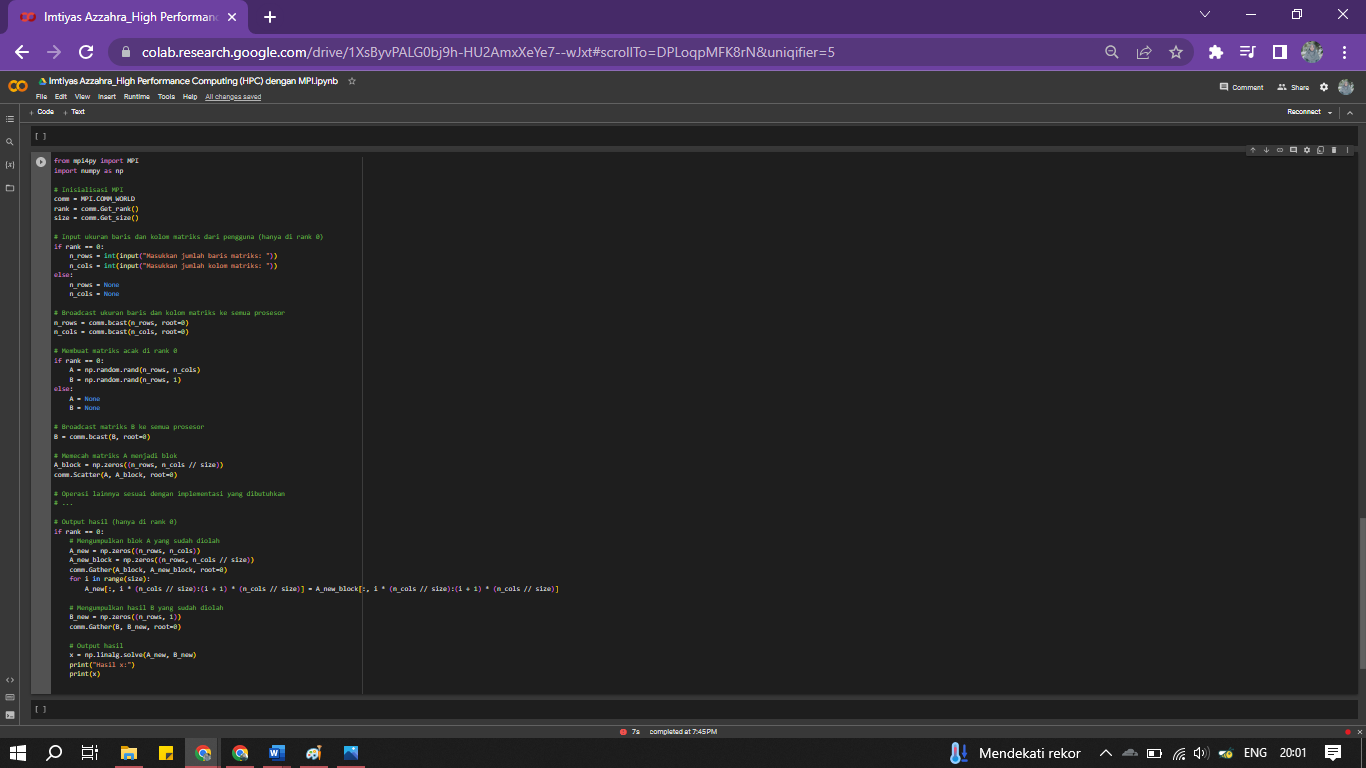Show hidden system tray icons
1366x768 pixels.
(x=1105, y=753)
